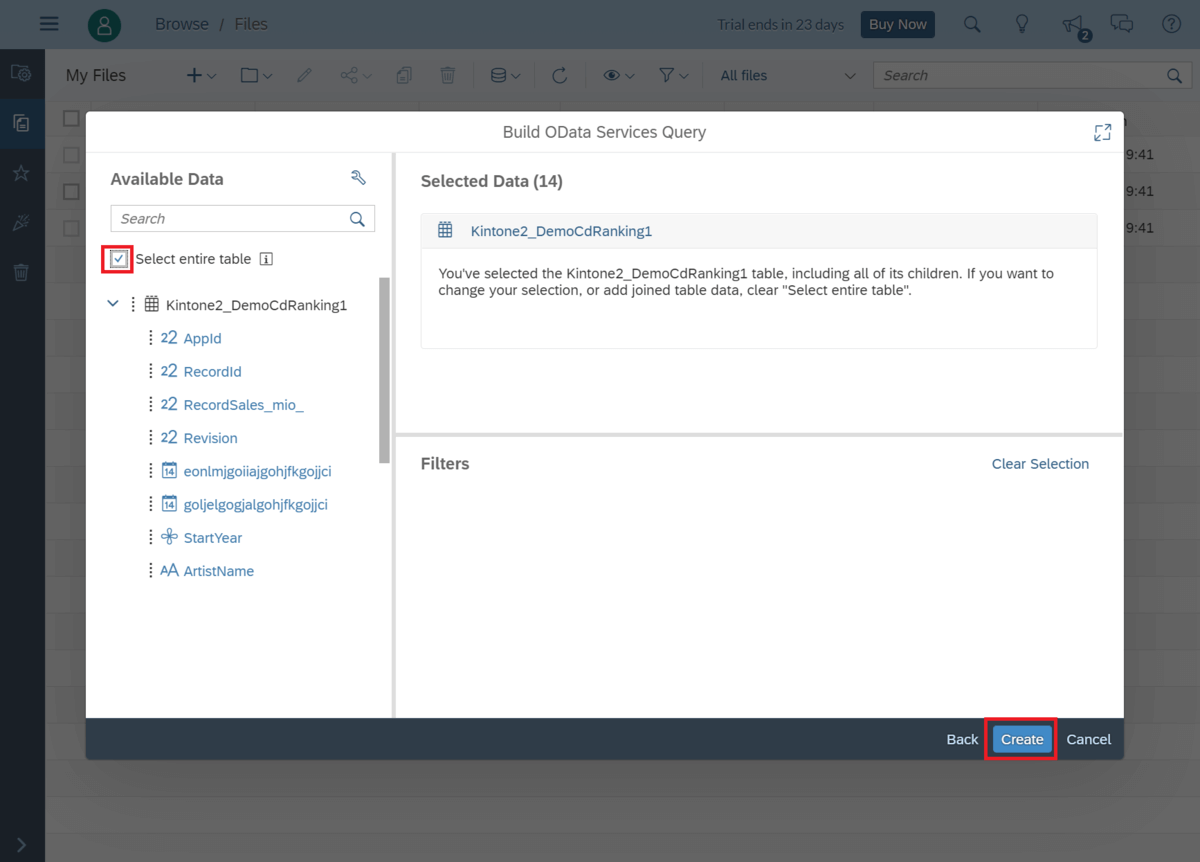The width and height of the screenshot is (1200, 862).
Task: Click the info icon beside Select entire table
Action: [x=266, y=259]
